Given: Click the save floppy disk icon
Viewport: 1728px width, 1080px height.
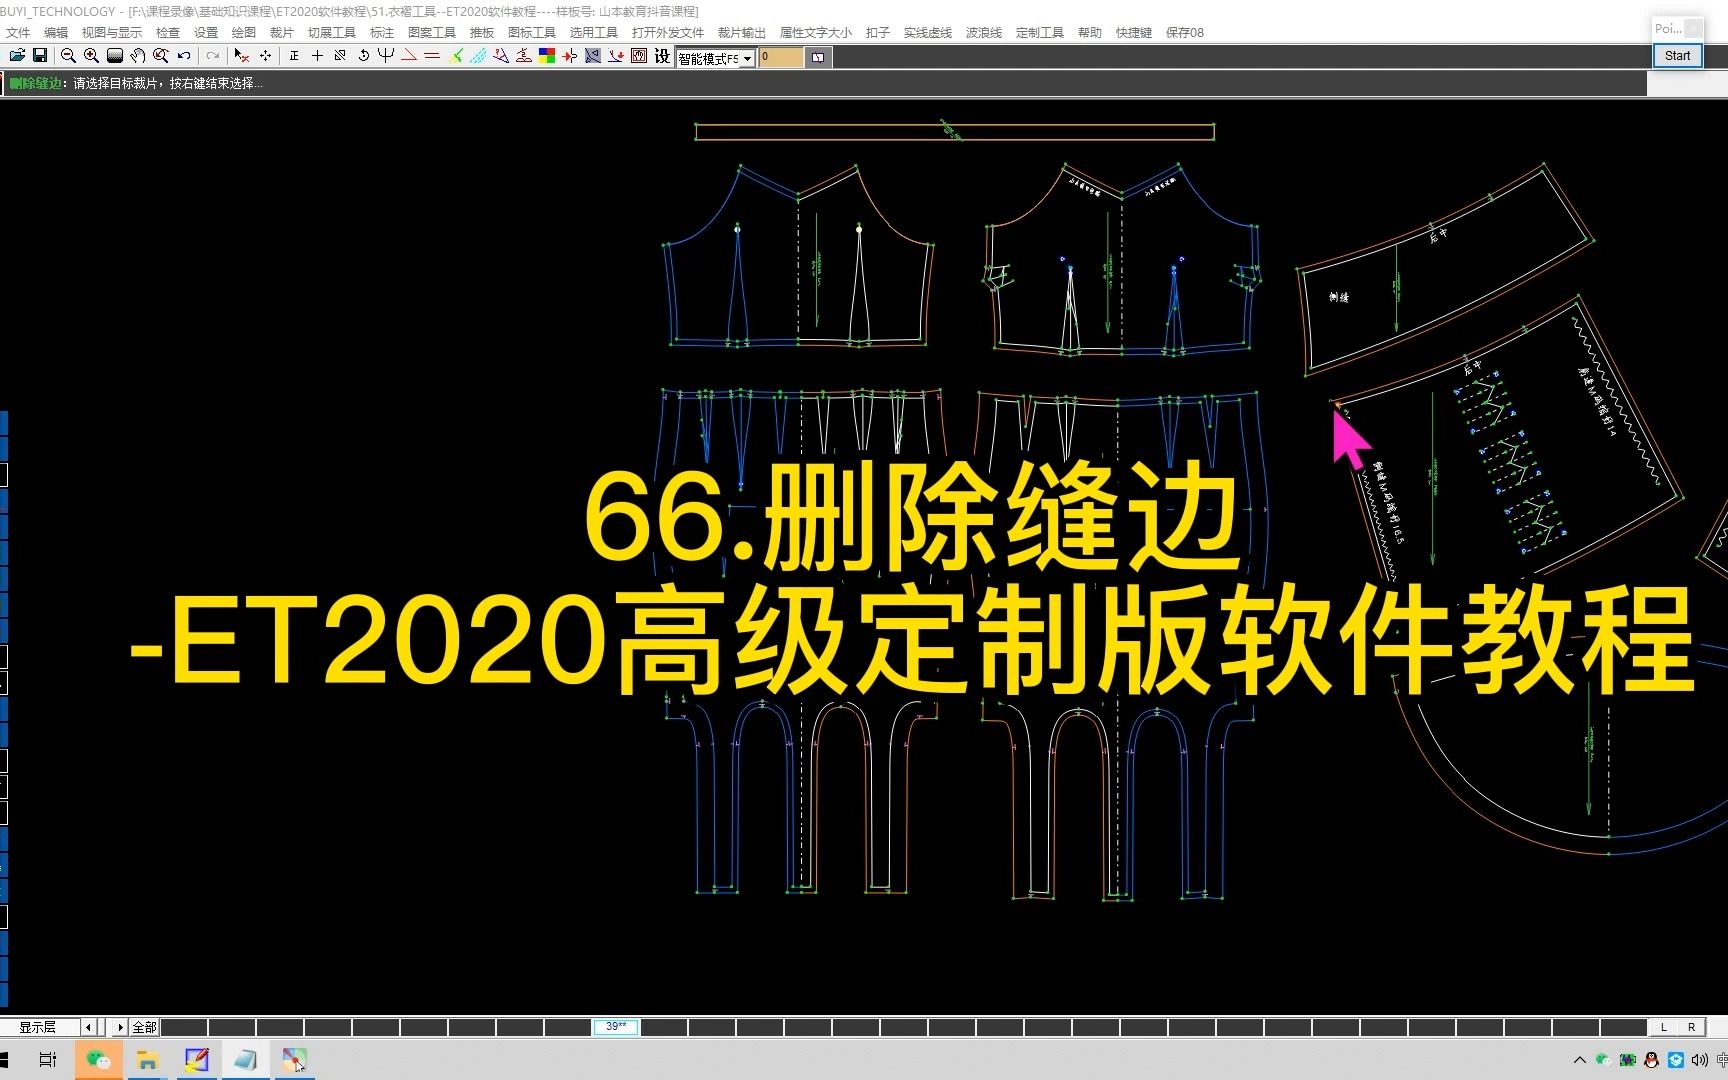Looking at the screenshot, I should coord(40,56).
